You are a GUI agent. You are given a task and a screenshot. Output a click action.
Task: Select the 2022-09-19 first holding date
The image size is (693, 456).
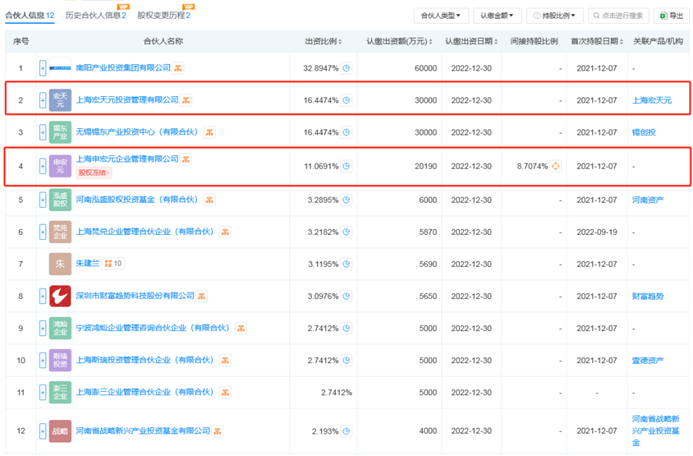click(597, 232)
